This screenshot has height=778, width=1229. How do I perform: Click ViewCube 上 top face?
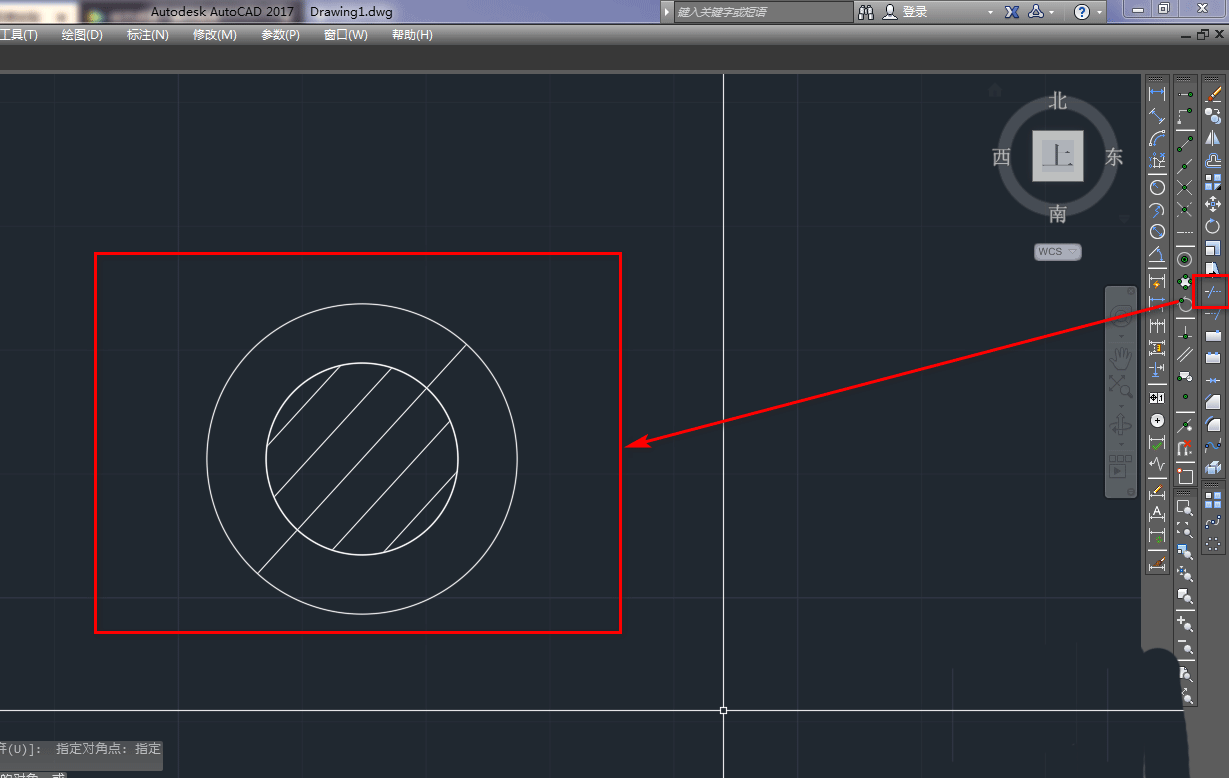click(1058, 155)
